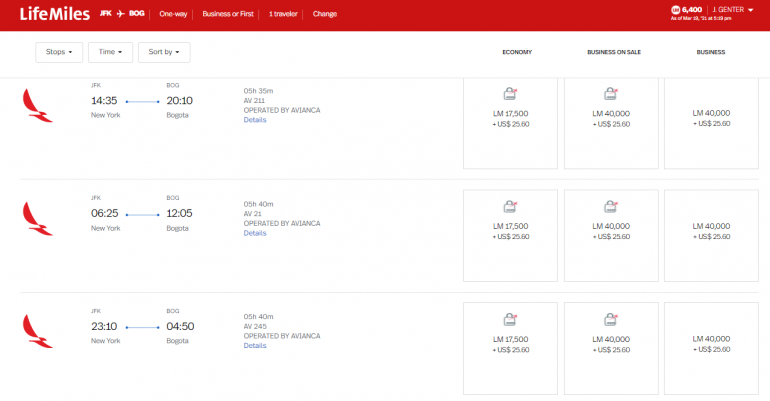Select Business fare LM 40,000 for AV 211
770x401 pixels.
(x=711, y=118)
